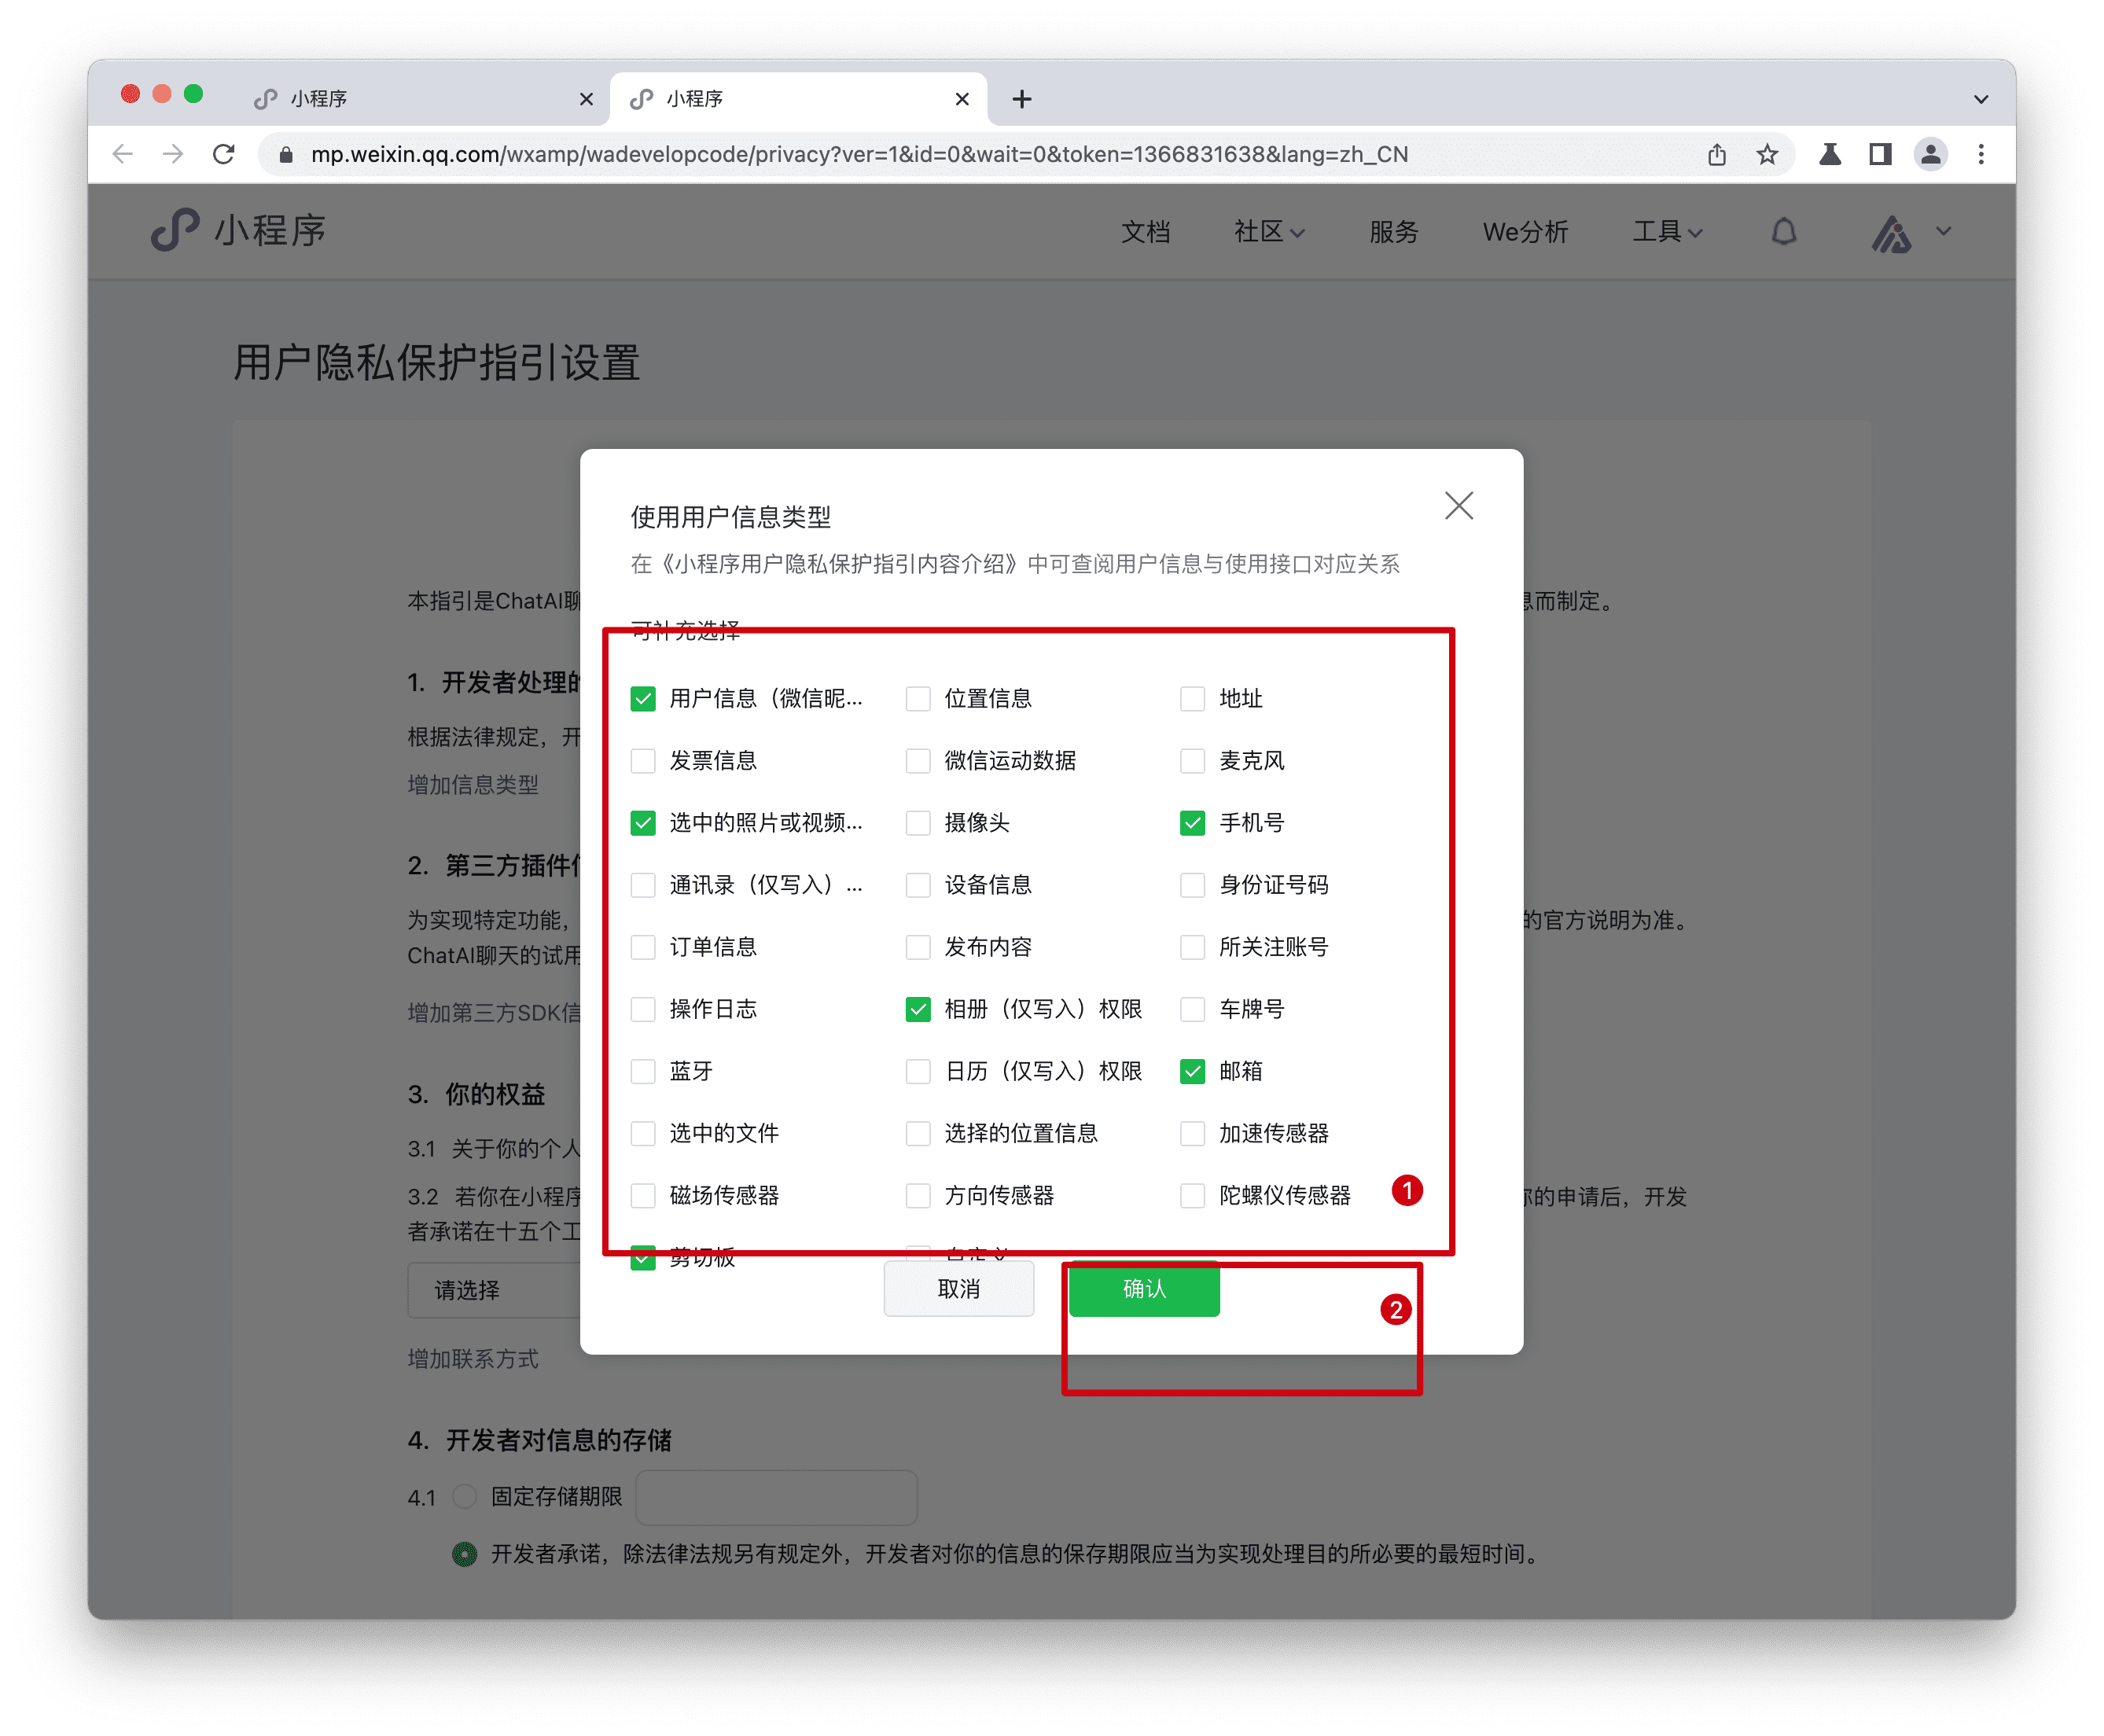Bookmark this page with the star icon

pos(1767,154)
